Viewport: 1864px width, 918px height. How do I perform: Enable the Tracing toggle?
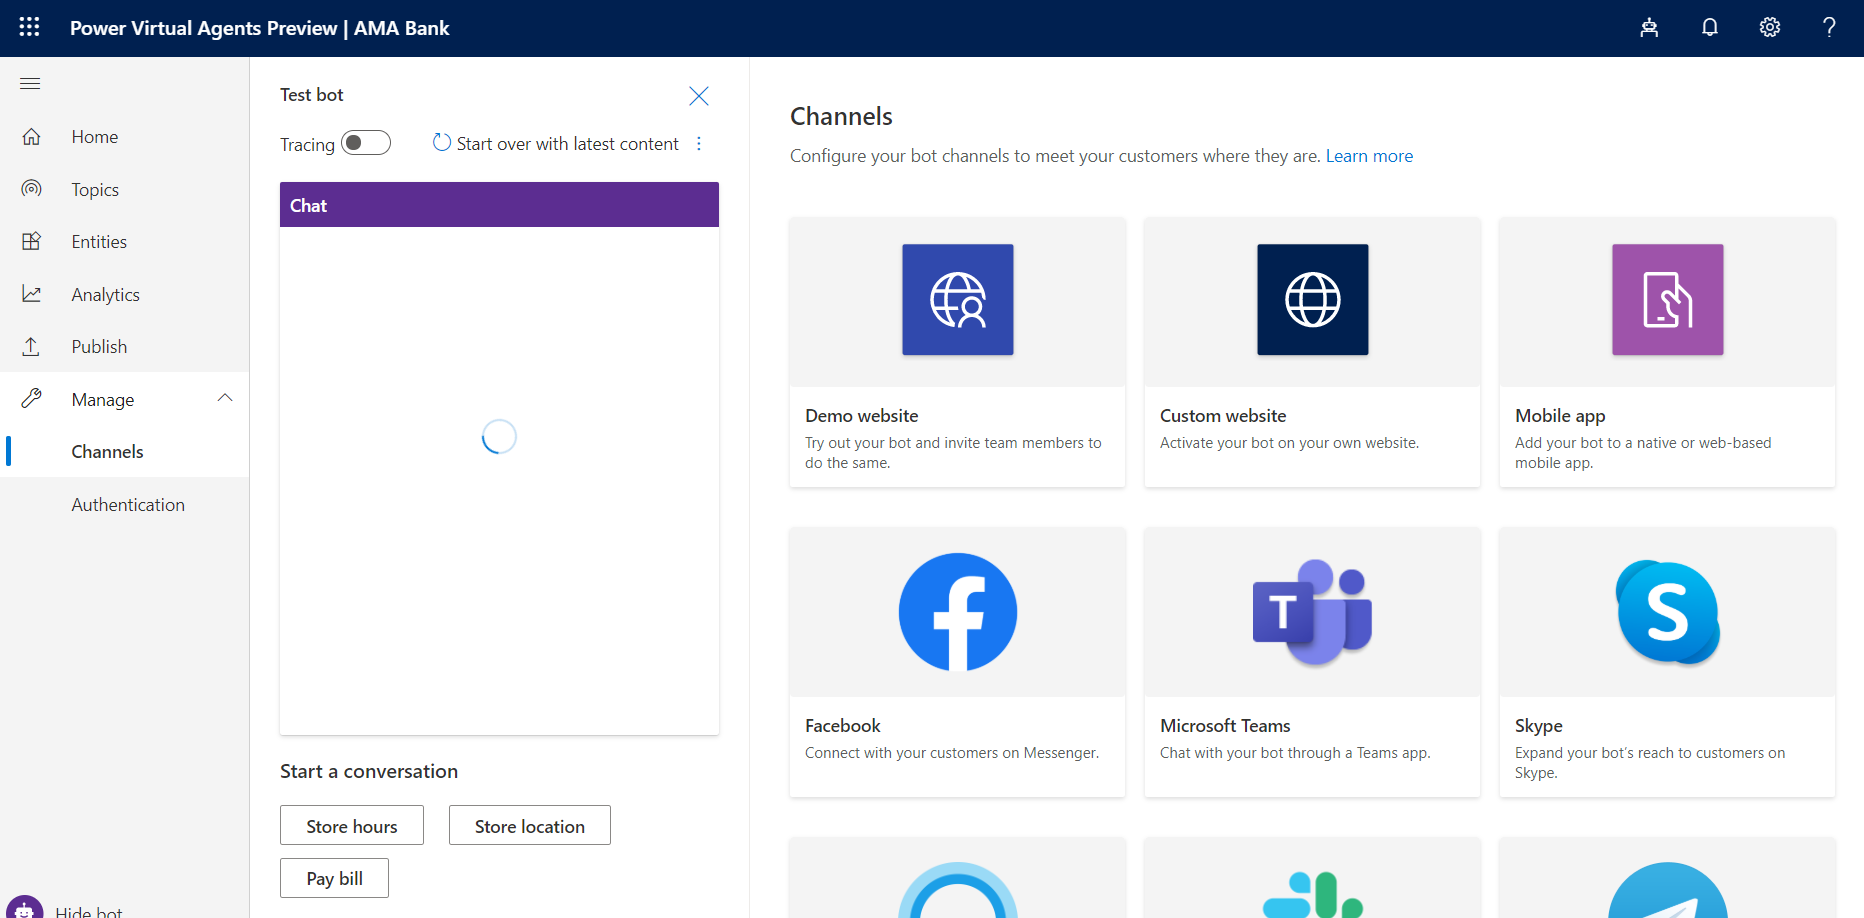(x=366, y=142)
